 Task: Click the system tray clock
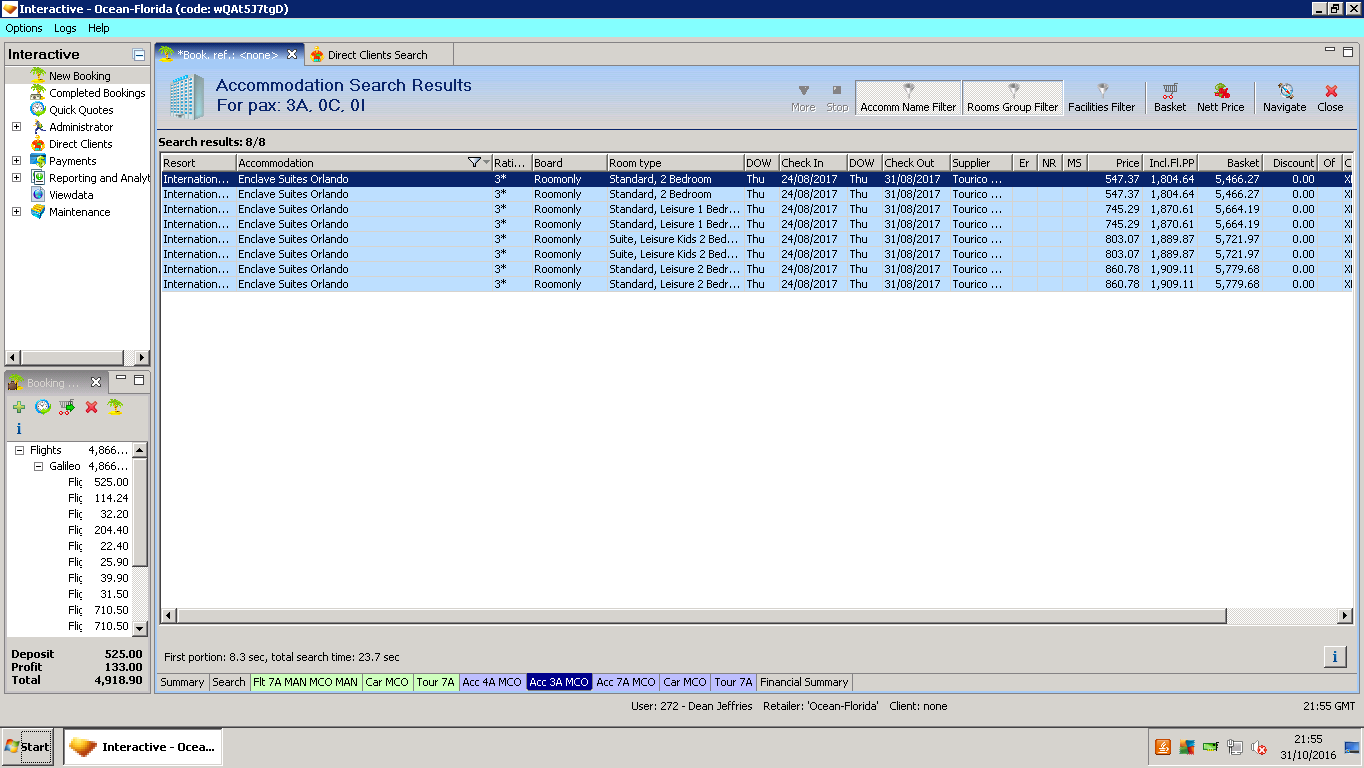coord(1308,747)
